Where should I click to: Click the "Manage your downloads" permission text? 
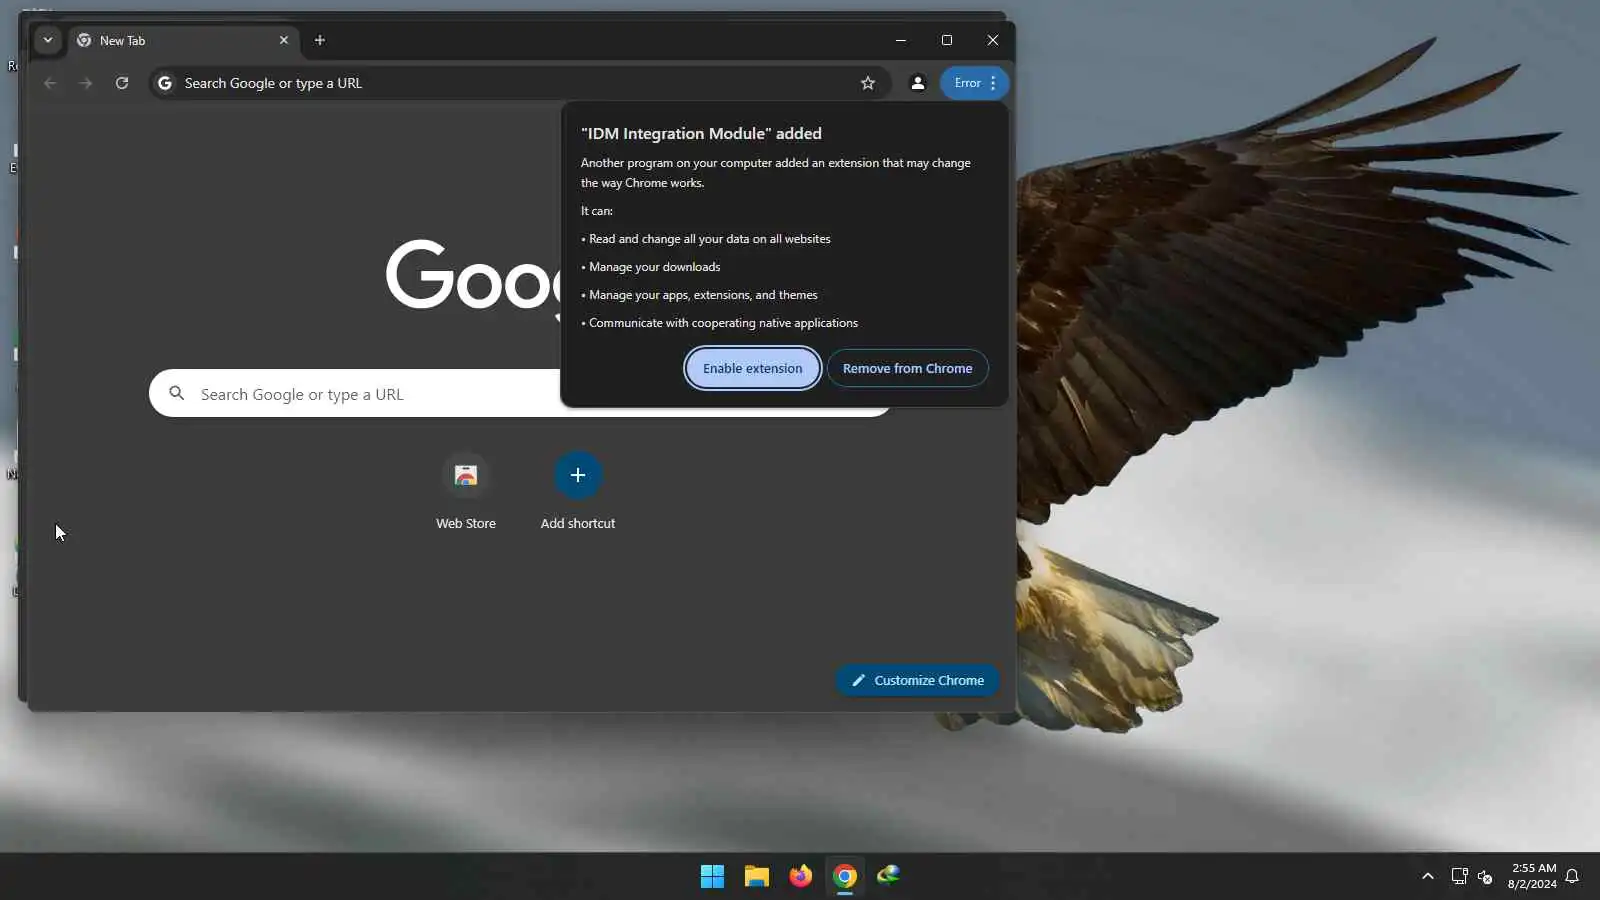click(654, 267)
